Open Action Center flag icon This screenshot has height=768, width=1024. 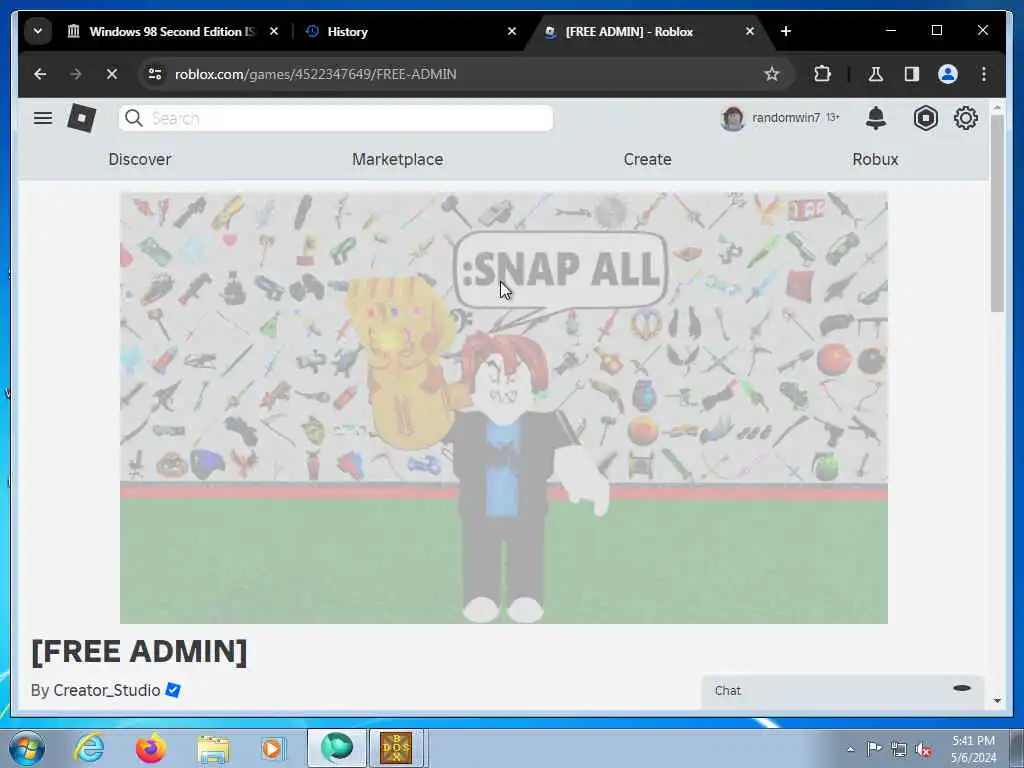(x=874, y=748)
